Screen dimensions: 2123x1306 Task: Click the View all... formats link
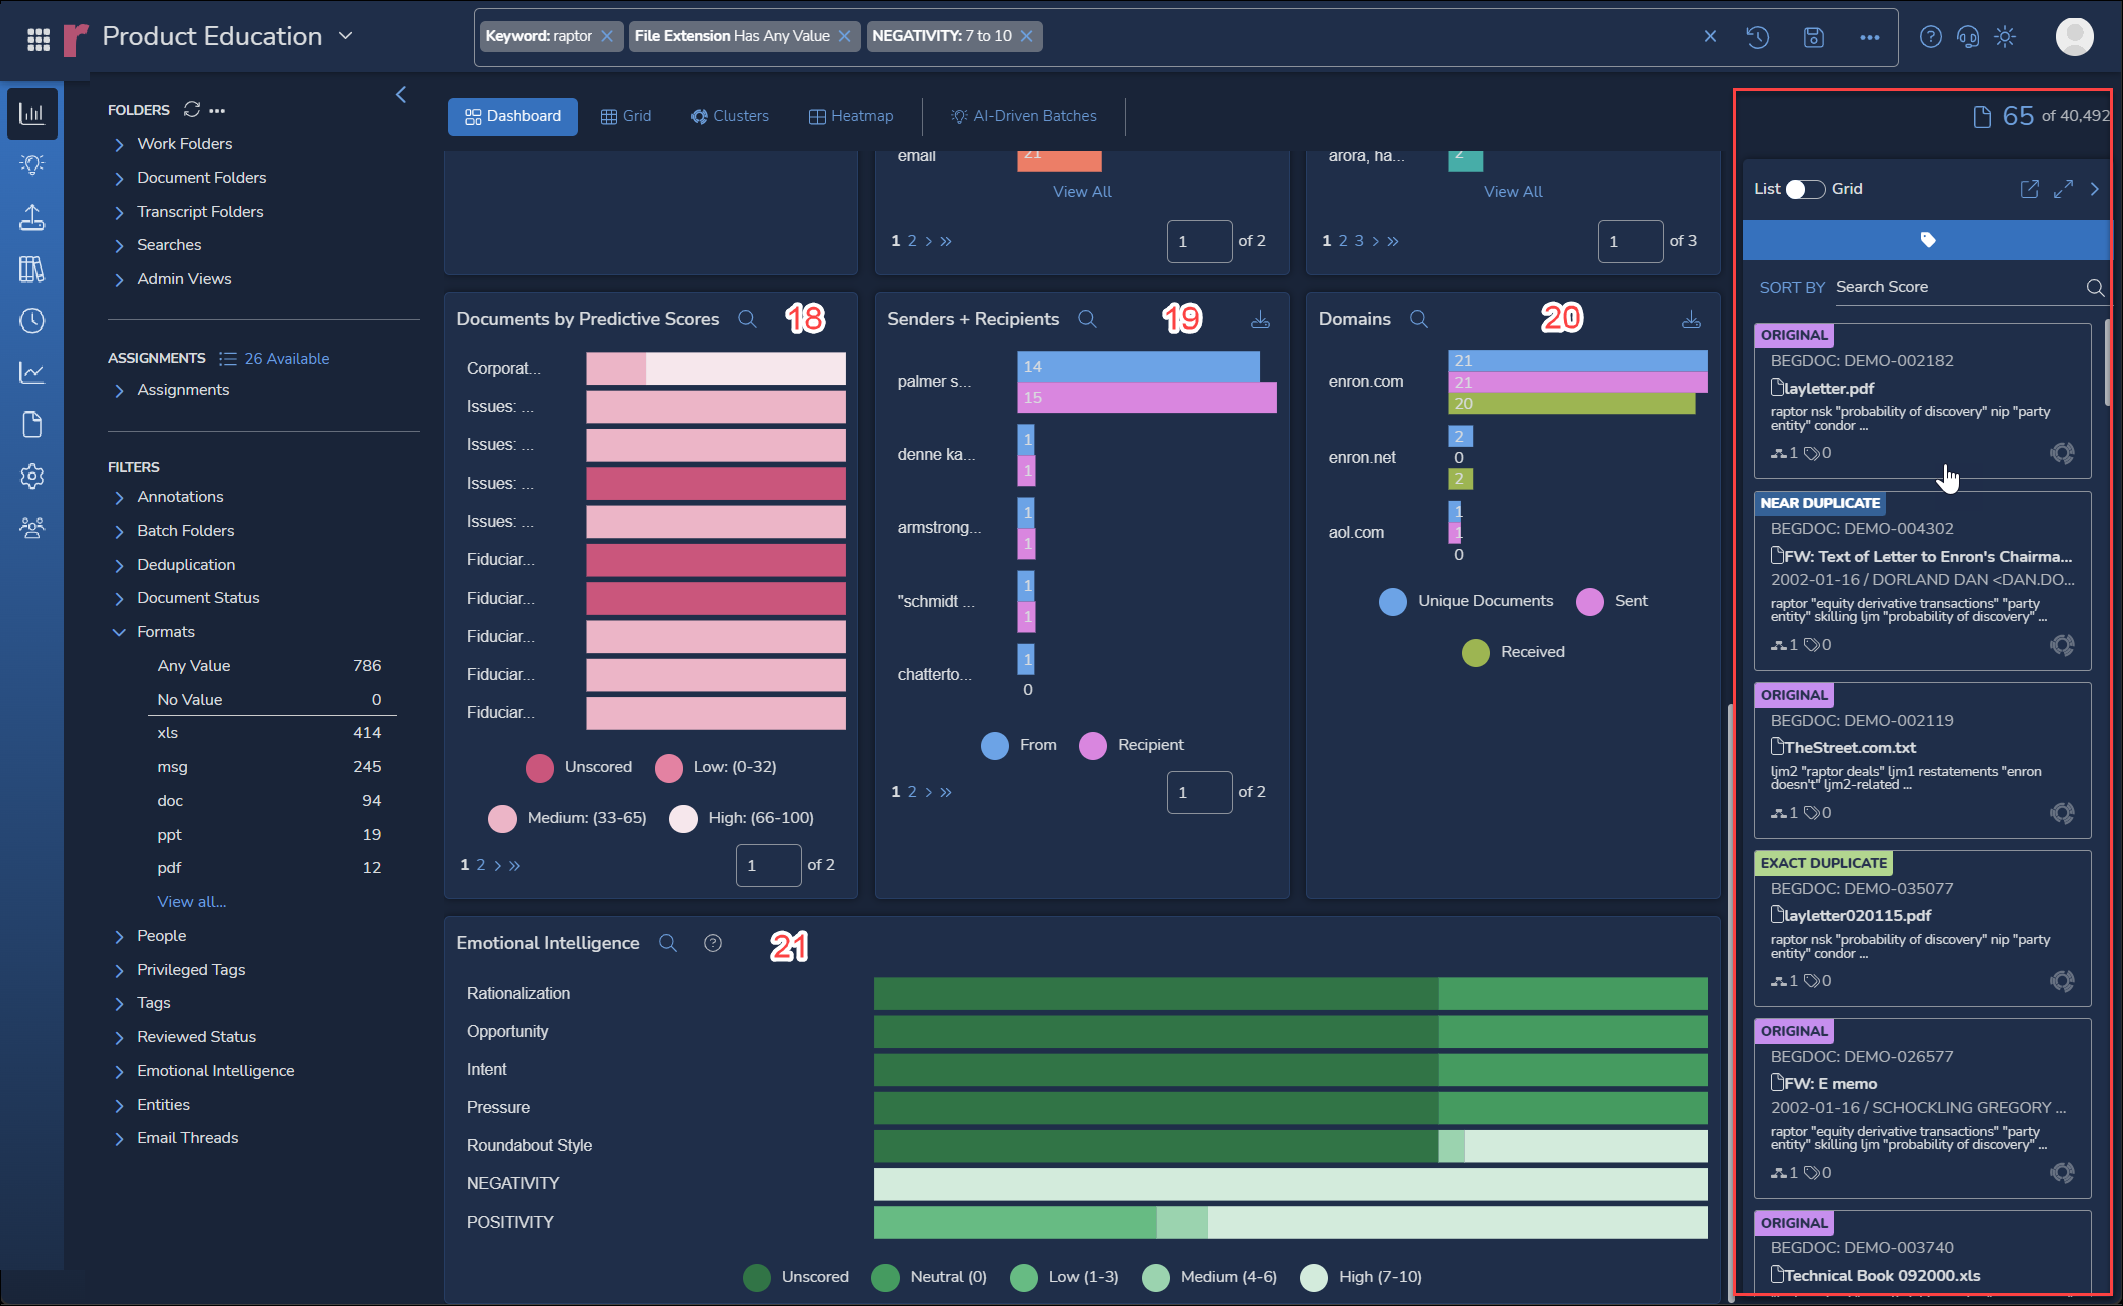tap(192, 902)
